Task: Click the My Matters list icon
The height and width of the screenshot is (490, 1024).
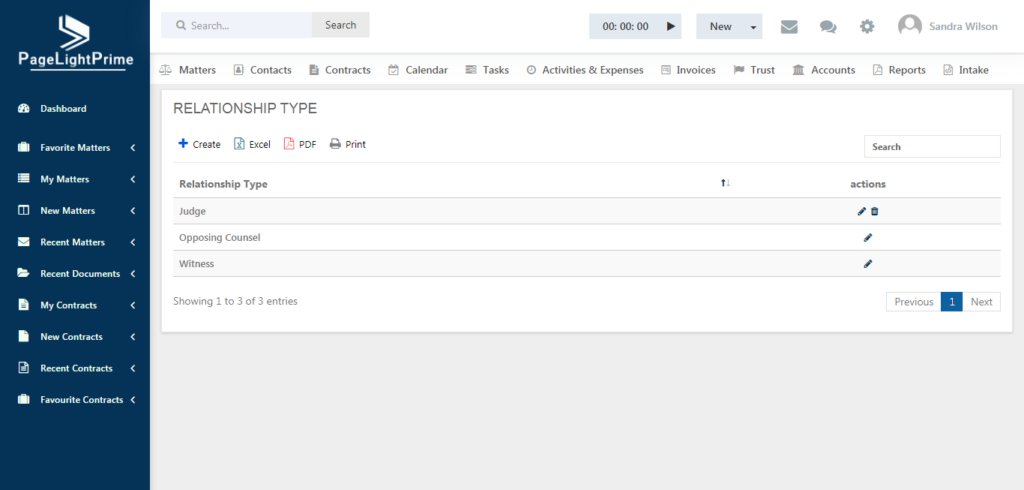Action: click(24, 178)
